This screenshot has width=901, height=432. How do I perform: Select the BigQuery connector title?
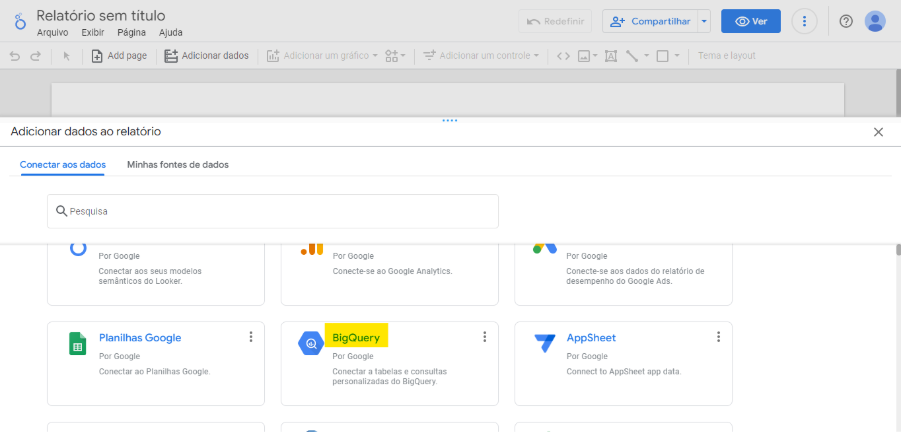(x=356, y=338)
